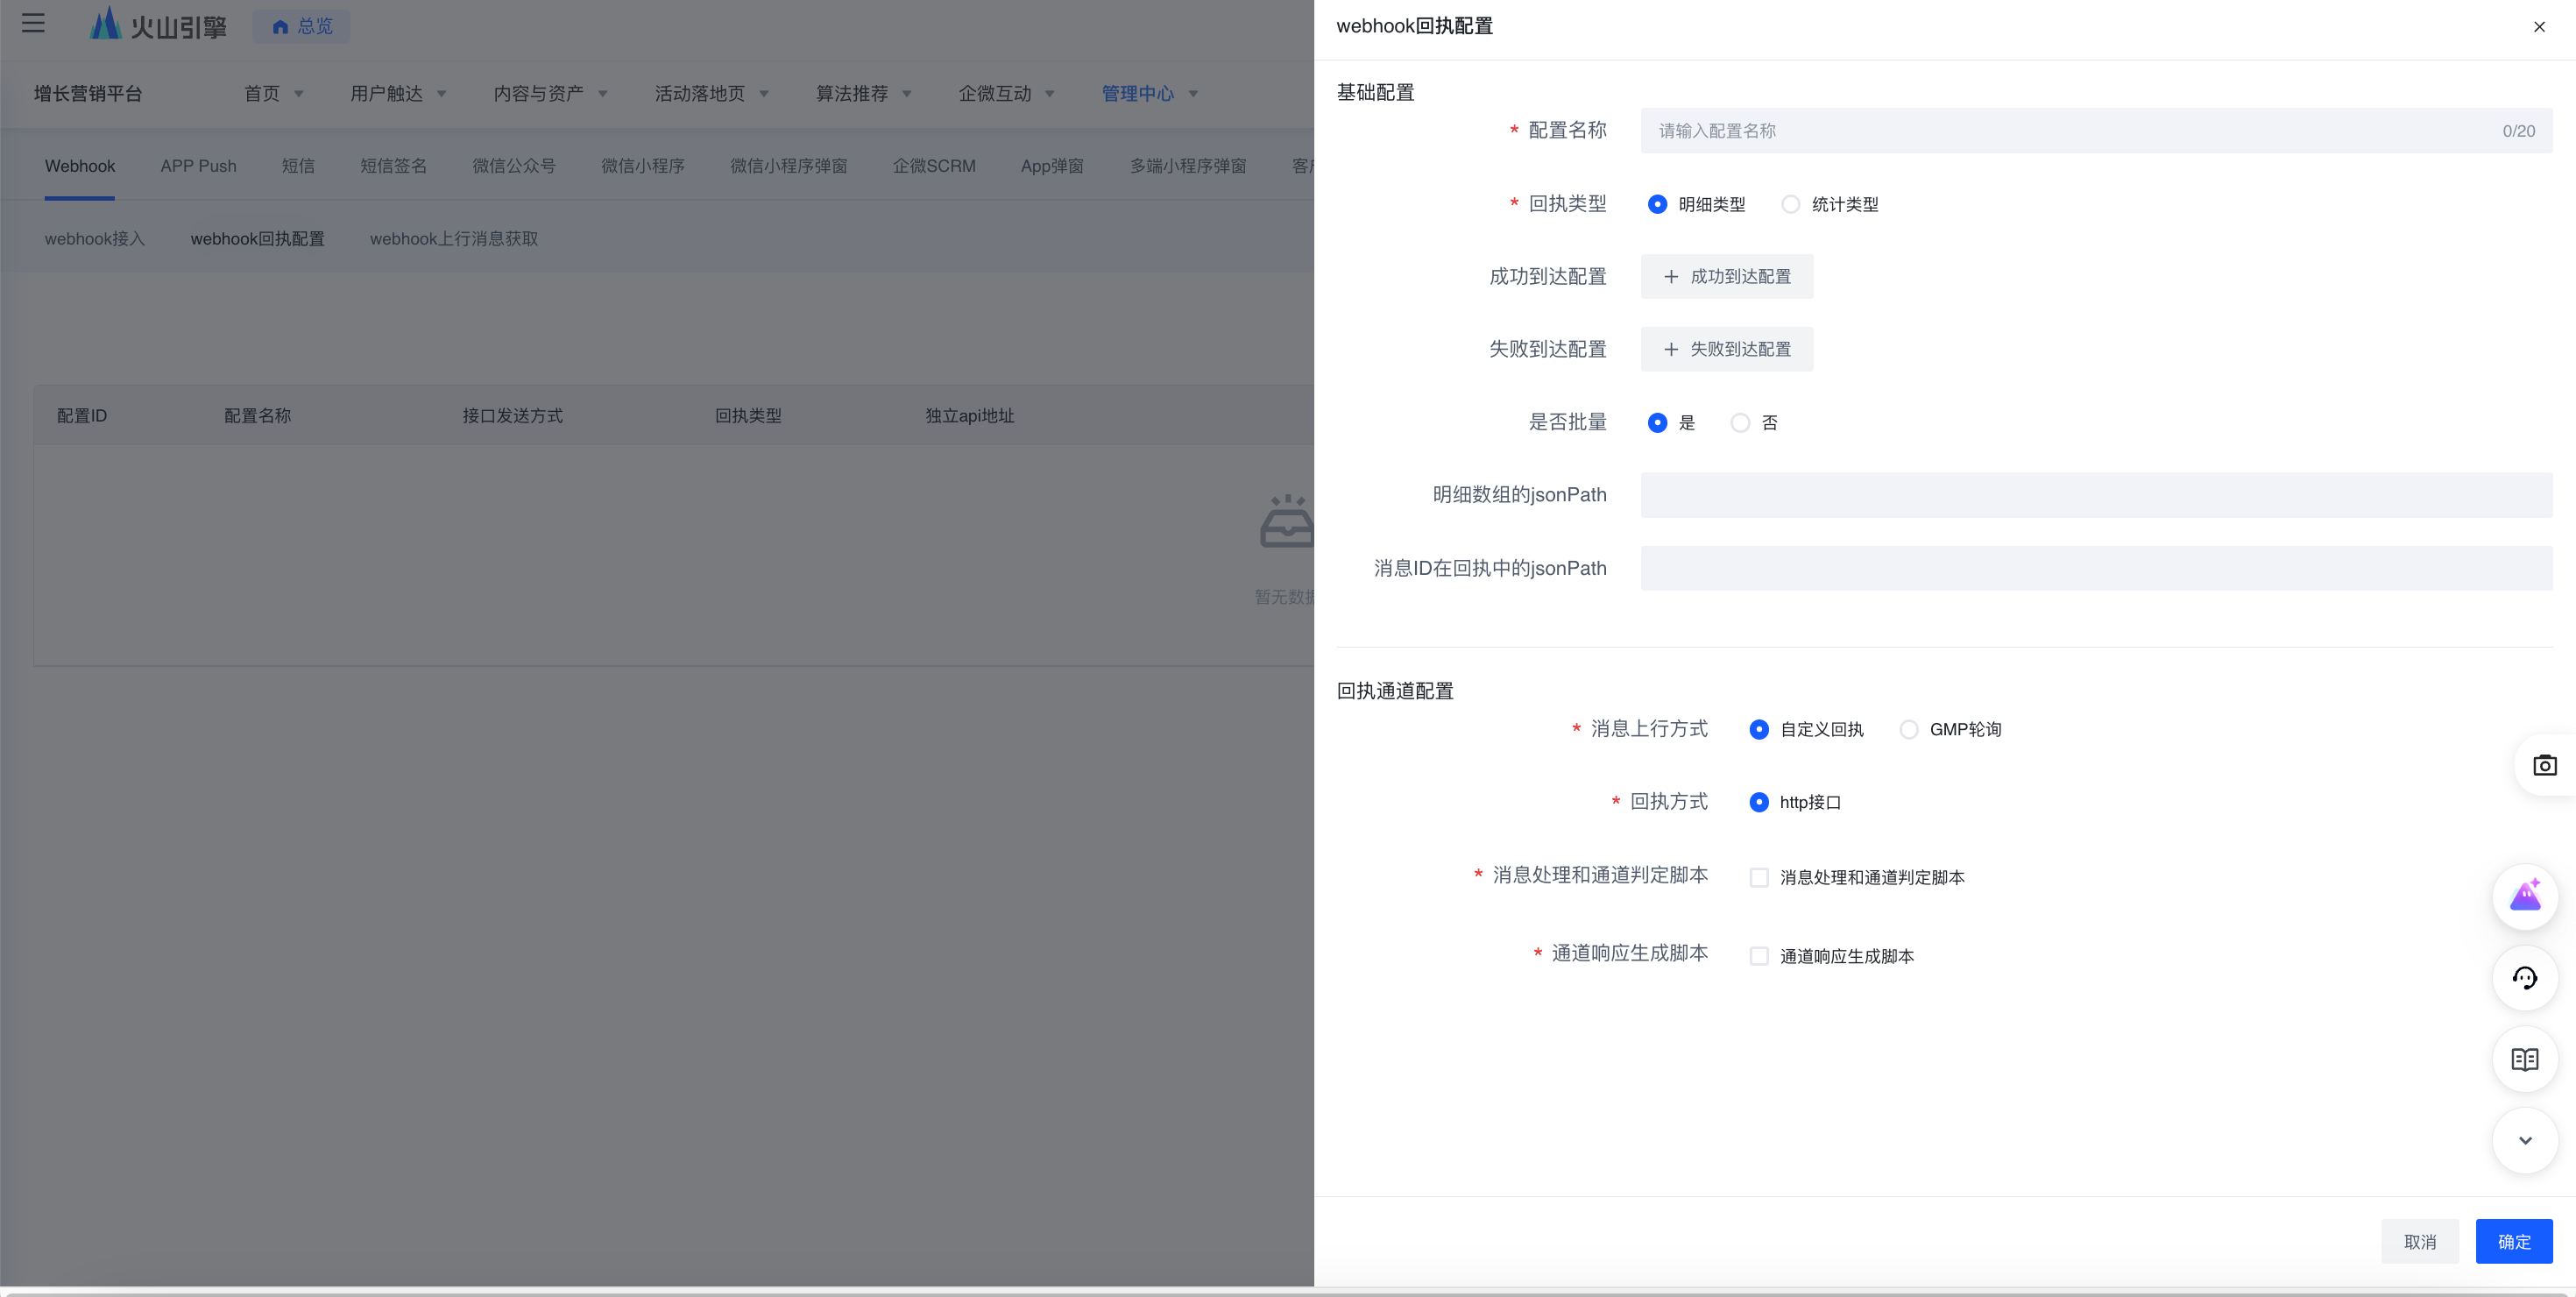Open webhook上行消息获取 sub-tab
The height and width of the screenshot is (1297, 2576).
[454, 239]
